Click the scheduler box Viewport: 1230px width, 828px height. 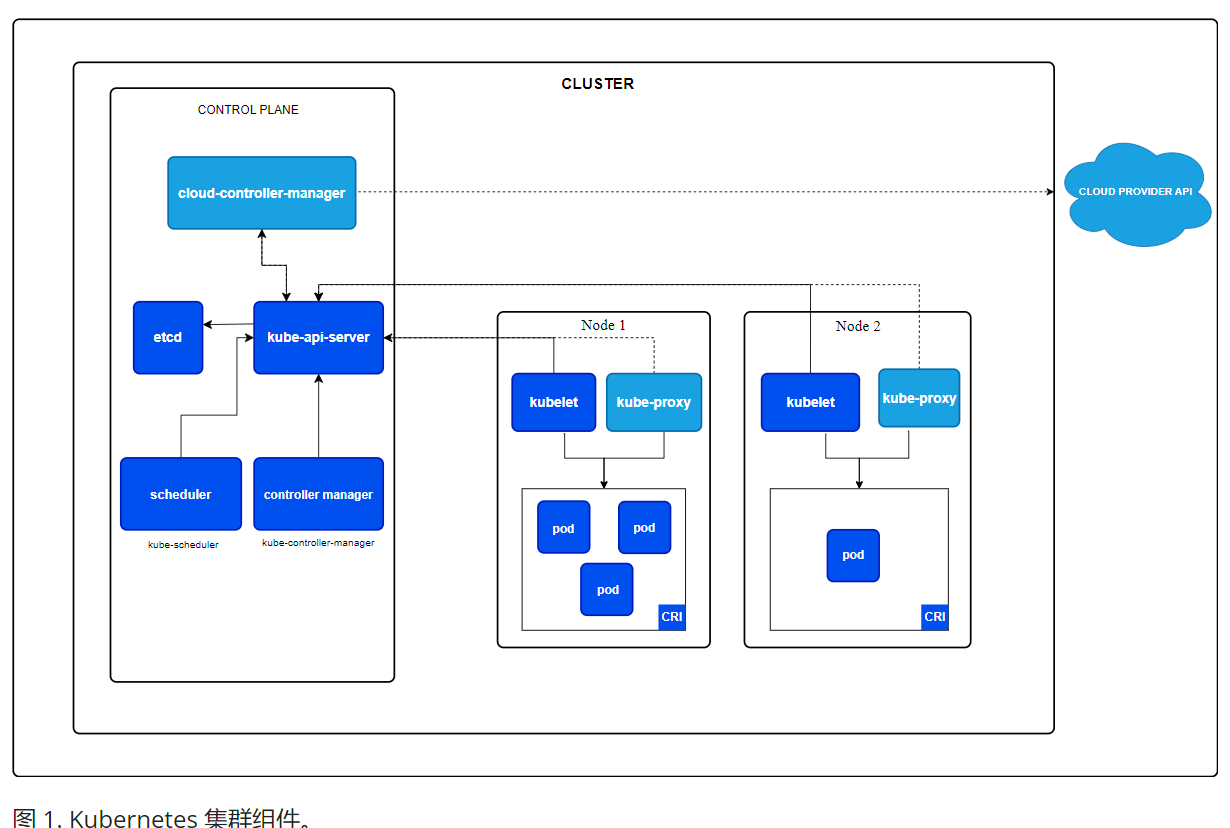click(x=181, y=494)
